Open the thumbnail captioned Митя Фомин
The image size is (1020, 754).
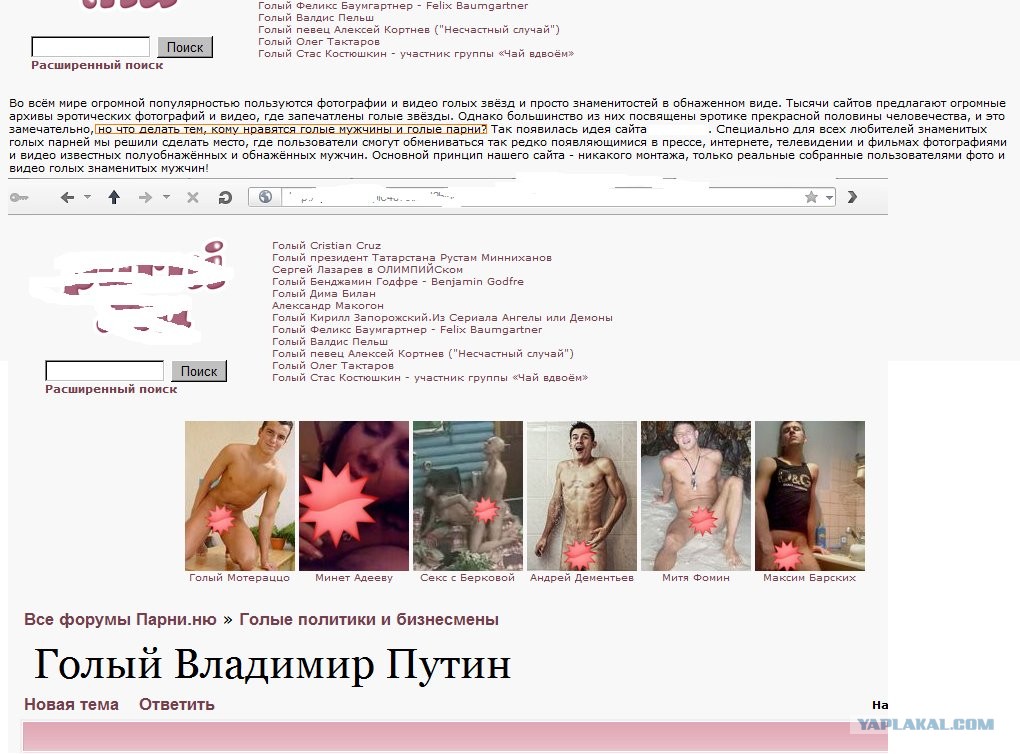coord(695,496)
